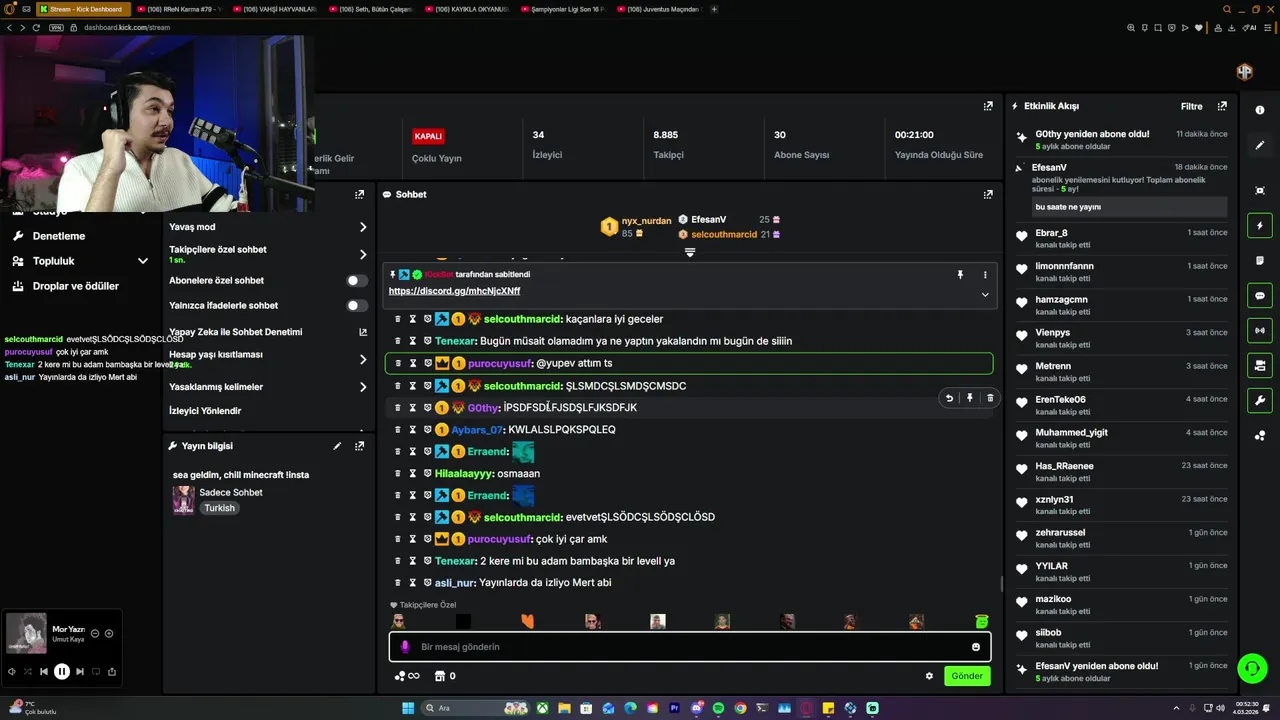Viewport: 1280px width, 720px height.
Task: Pop out the Sohbet chat panel
Action: point(988,194)
